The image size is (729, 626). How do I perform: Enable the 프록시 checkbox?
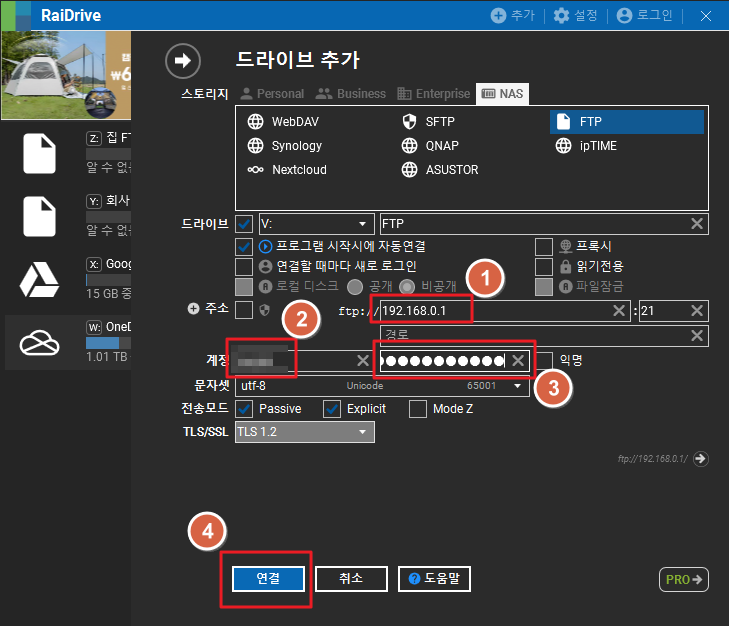(x=543, y=246)
